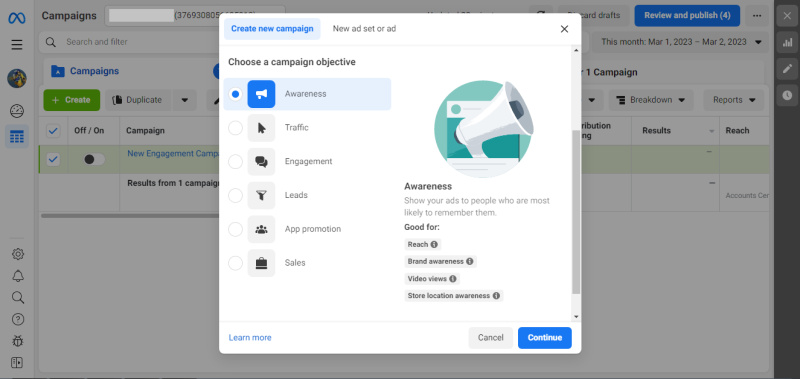Open the Learn more link

[250, 338]
